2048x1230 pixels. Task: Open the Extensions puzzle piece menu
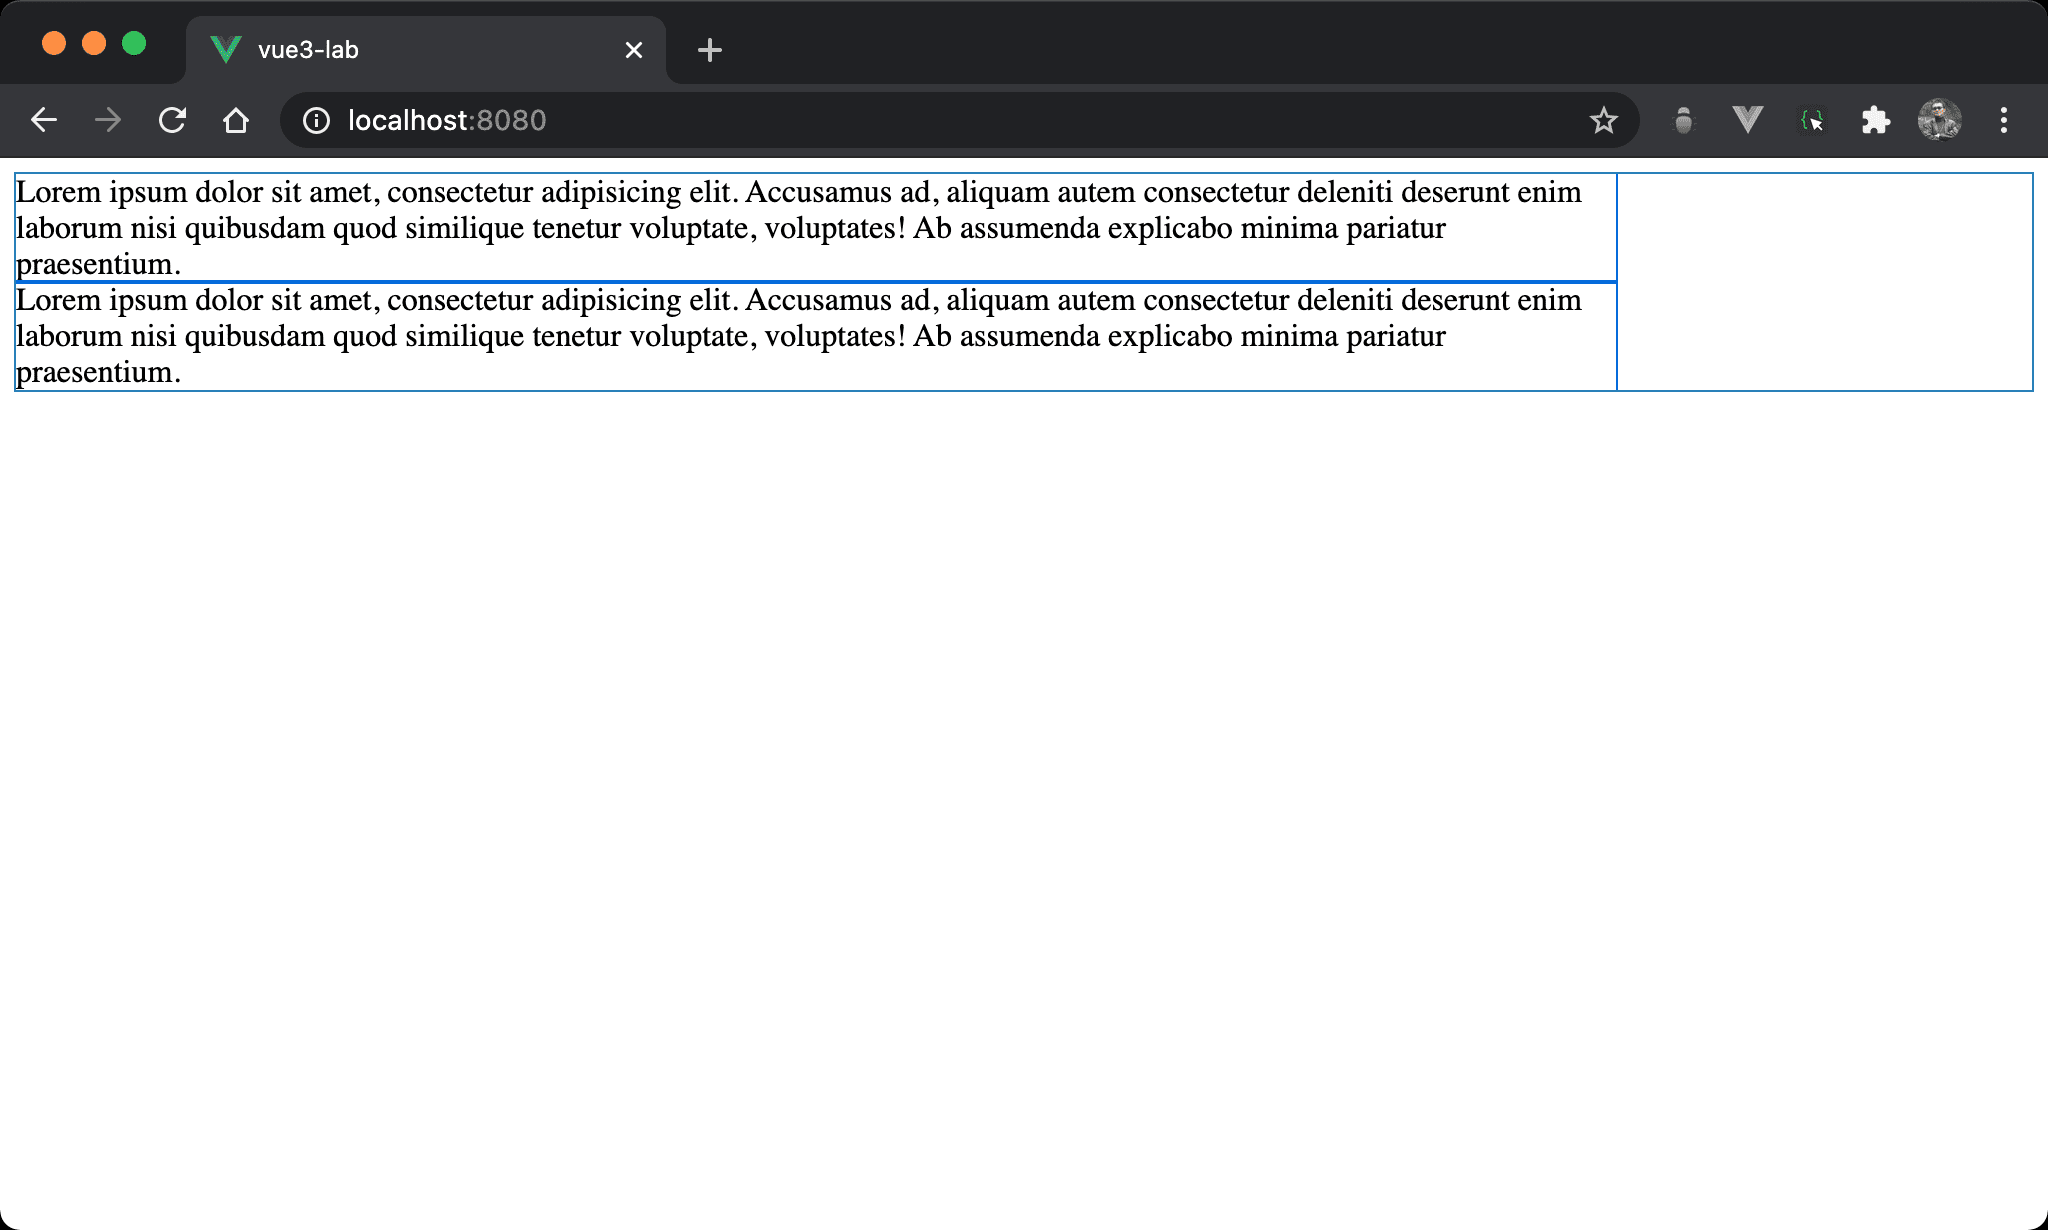(x=1875, y=121)
